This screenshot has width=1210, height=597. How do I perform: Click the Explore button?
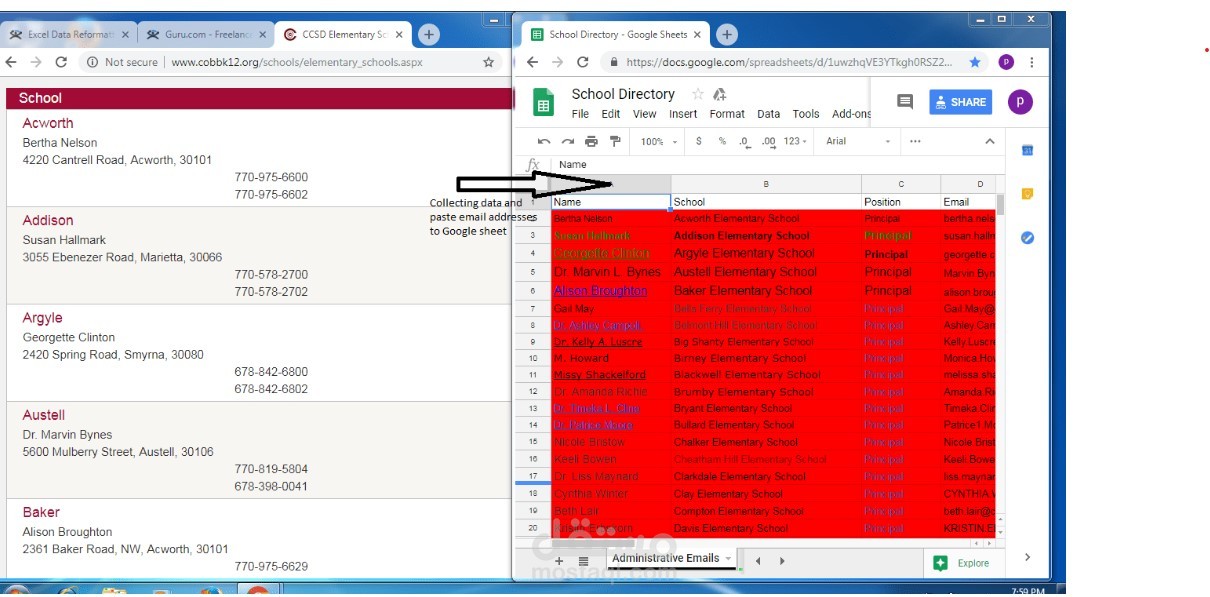(962, 563)
